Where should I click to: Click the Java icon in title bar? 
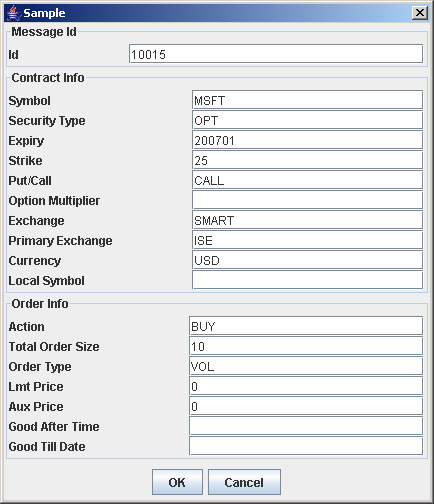pyautogui.click(x=13, y=13)
